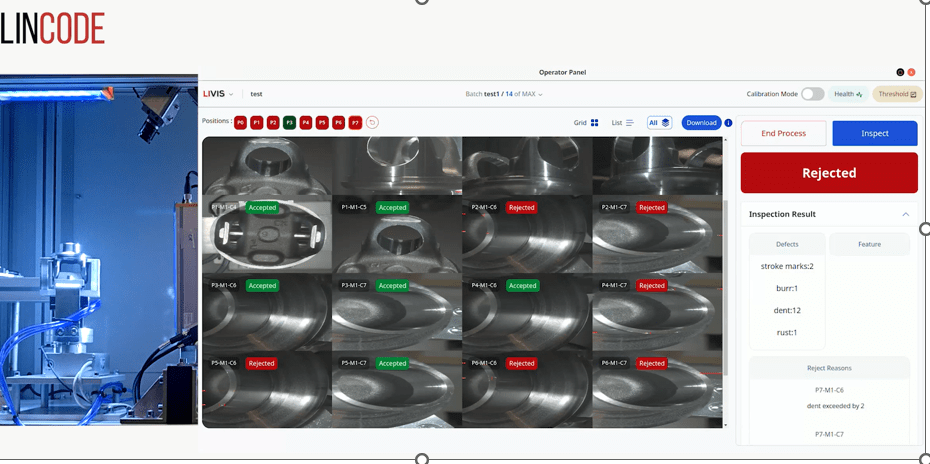Select position P3 green badge
This screenshot has width=930, height=464.
(x=289, y=123)
